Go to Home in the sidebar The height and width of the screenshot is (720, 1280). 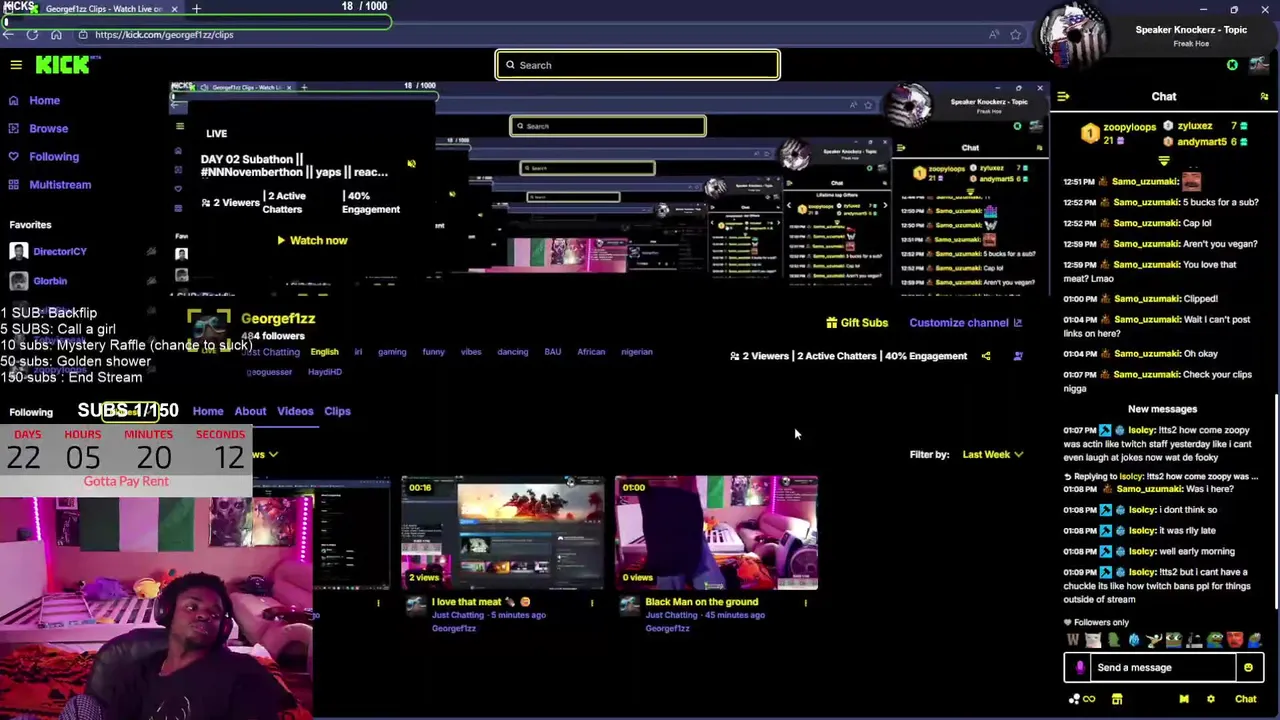click(44, 100)
